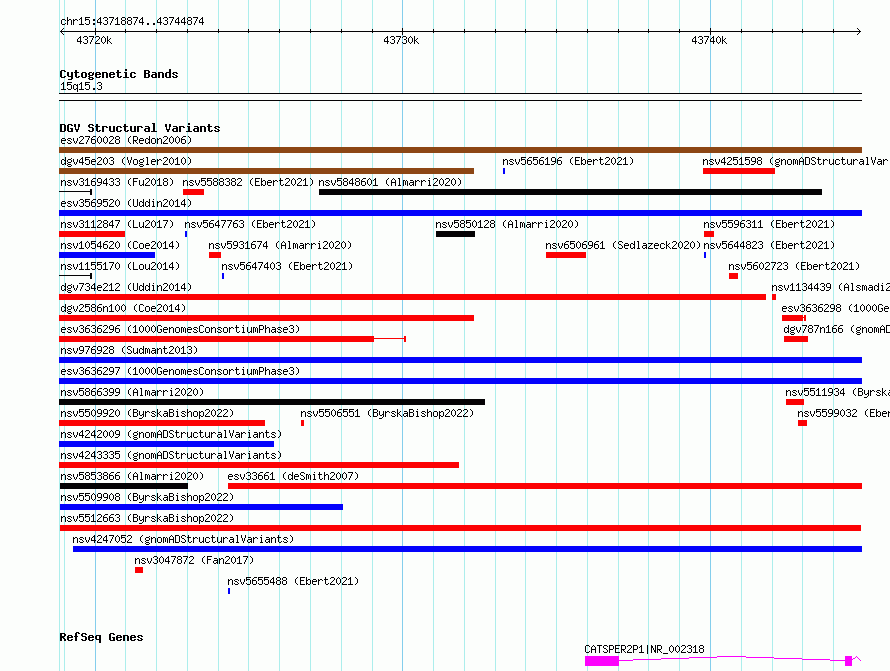Open the nsv5656196 (Ebert2021) variant label

click(568, 161)
